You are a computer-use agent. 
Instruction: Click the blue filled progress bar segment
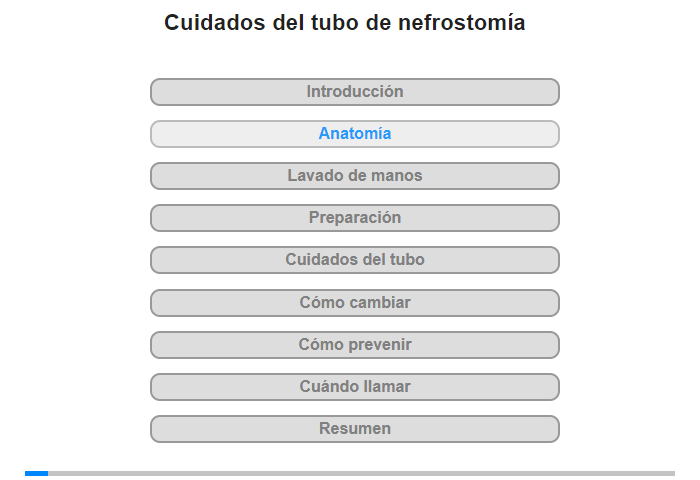tap(37, 473)
